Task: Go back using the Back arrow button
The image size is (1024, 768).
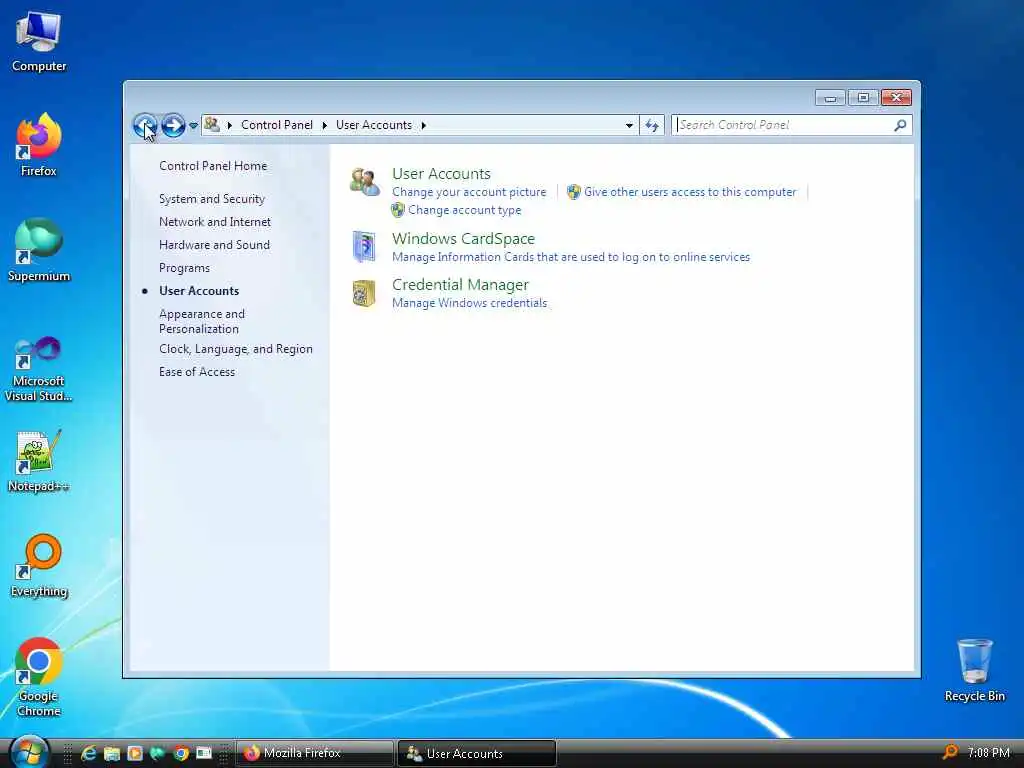Action: pyautogui.click(x=145, y=125)
